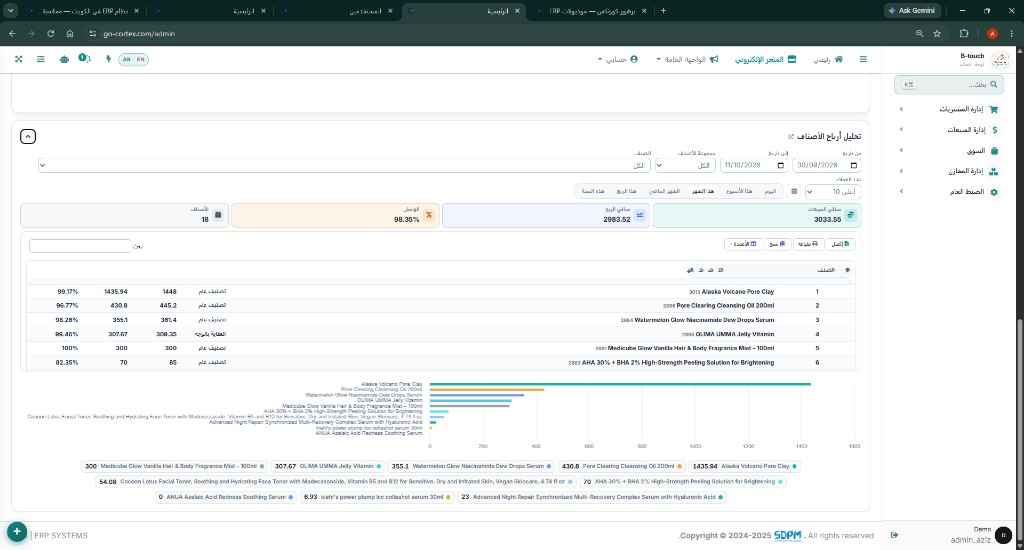Toggle Pore Clearing Cleansing Oil legend chip 430.8
1024x550 pixels.
(x=624, y=466)
